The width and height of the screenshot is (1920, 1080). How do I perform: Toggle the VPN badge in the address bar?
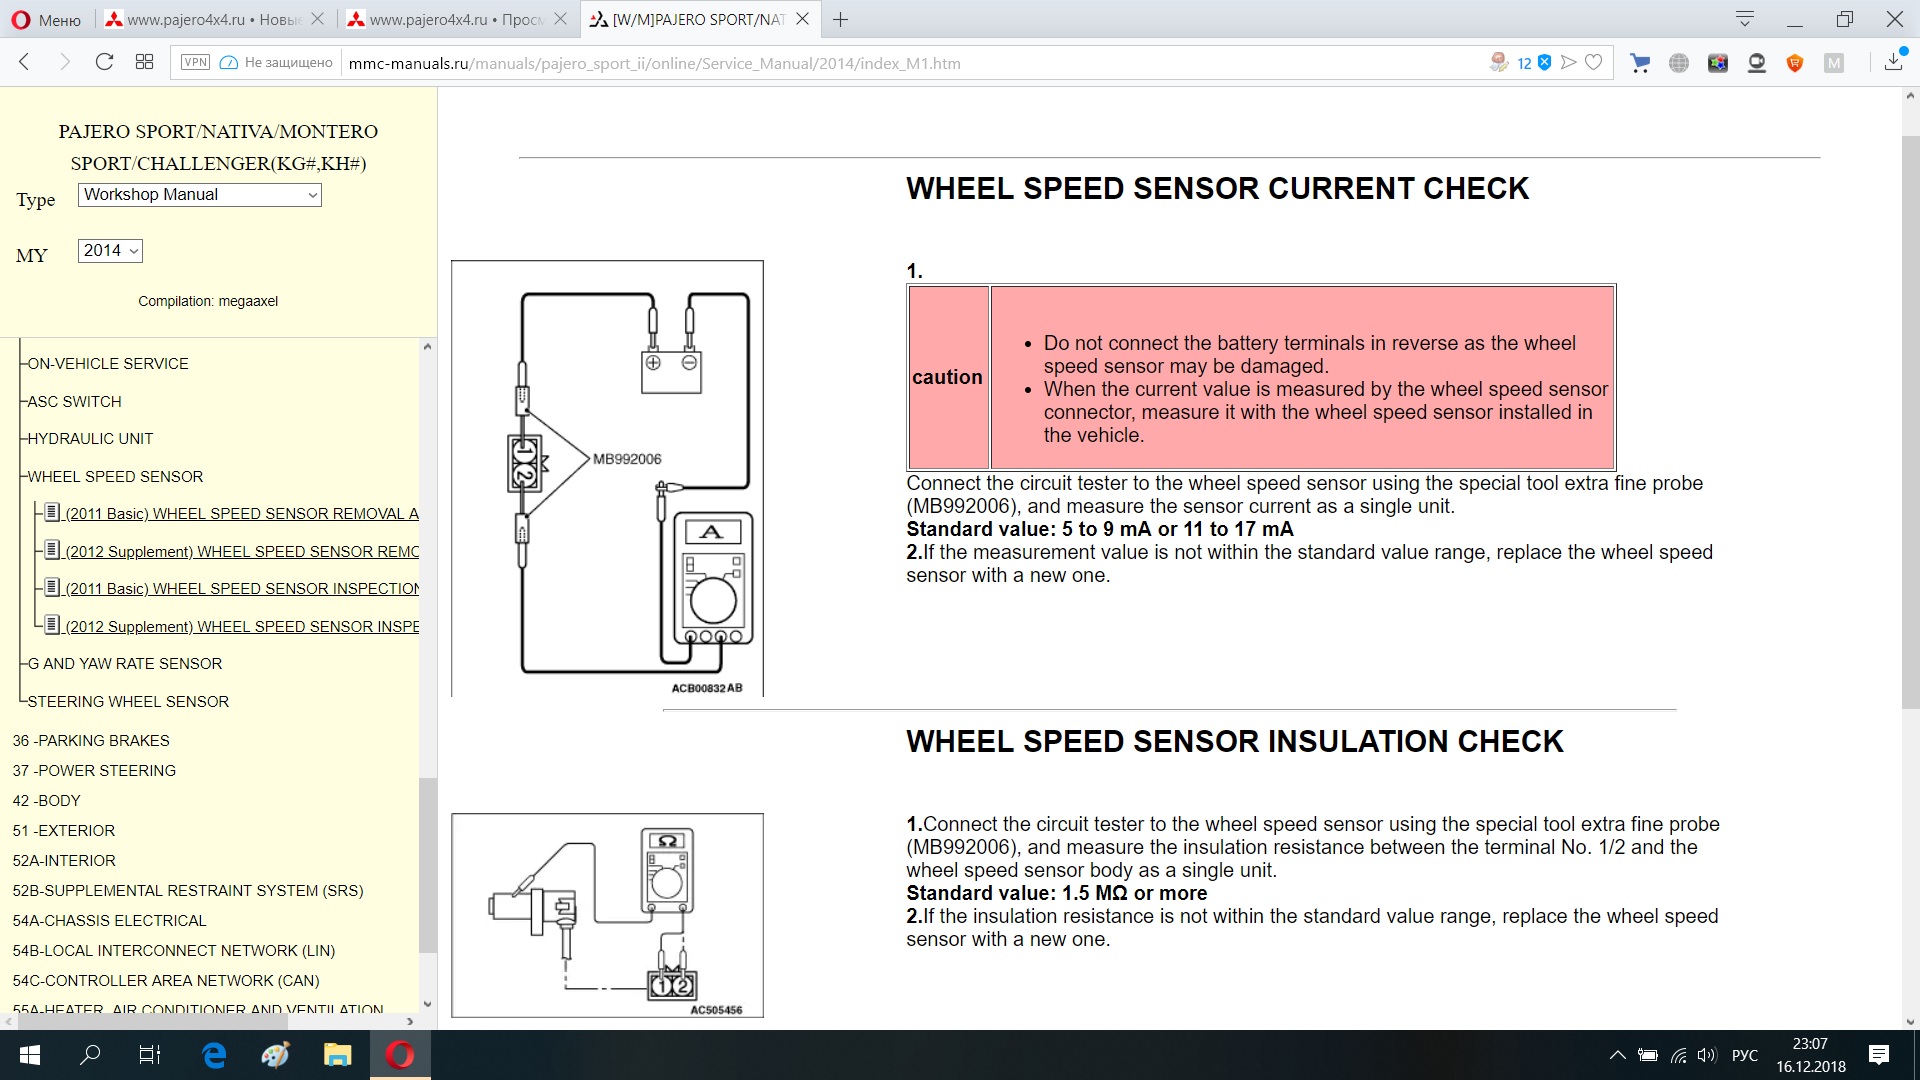click(195, 62)
